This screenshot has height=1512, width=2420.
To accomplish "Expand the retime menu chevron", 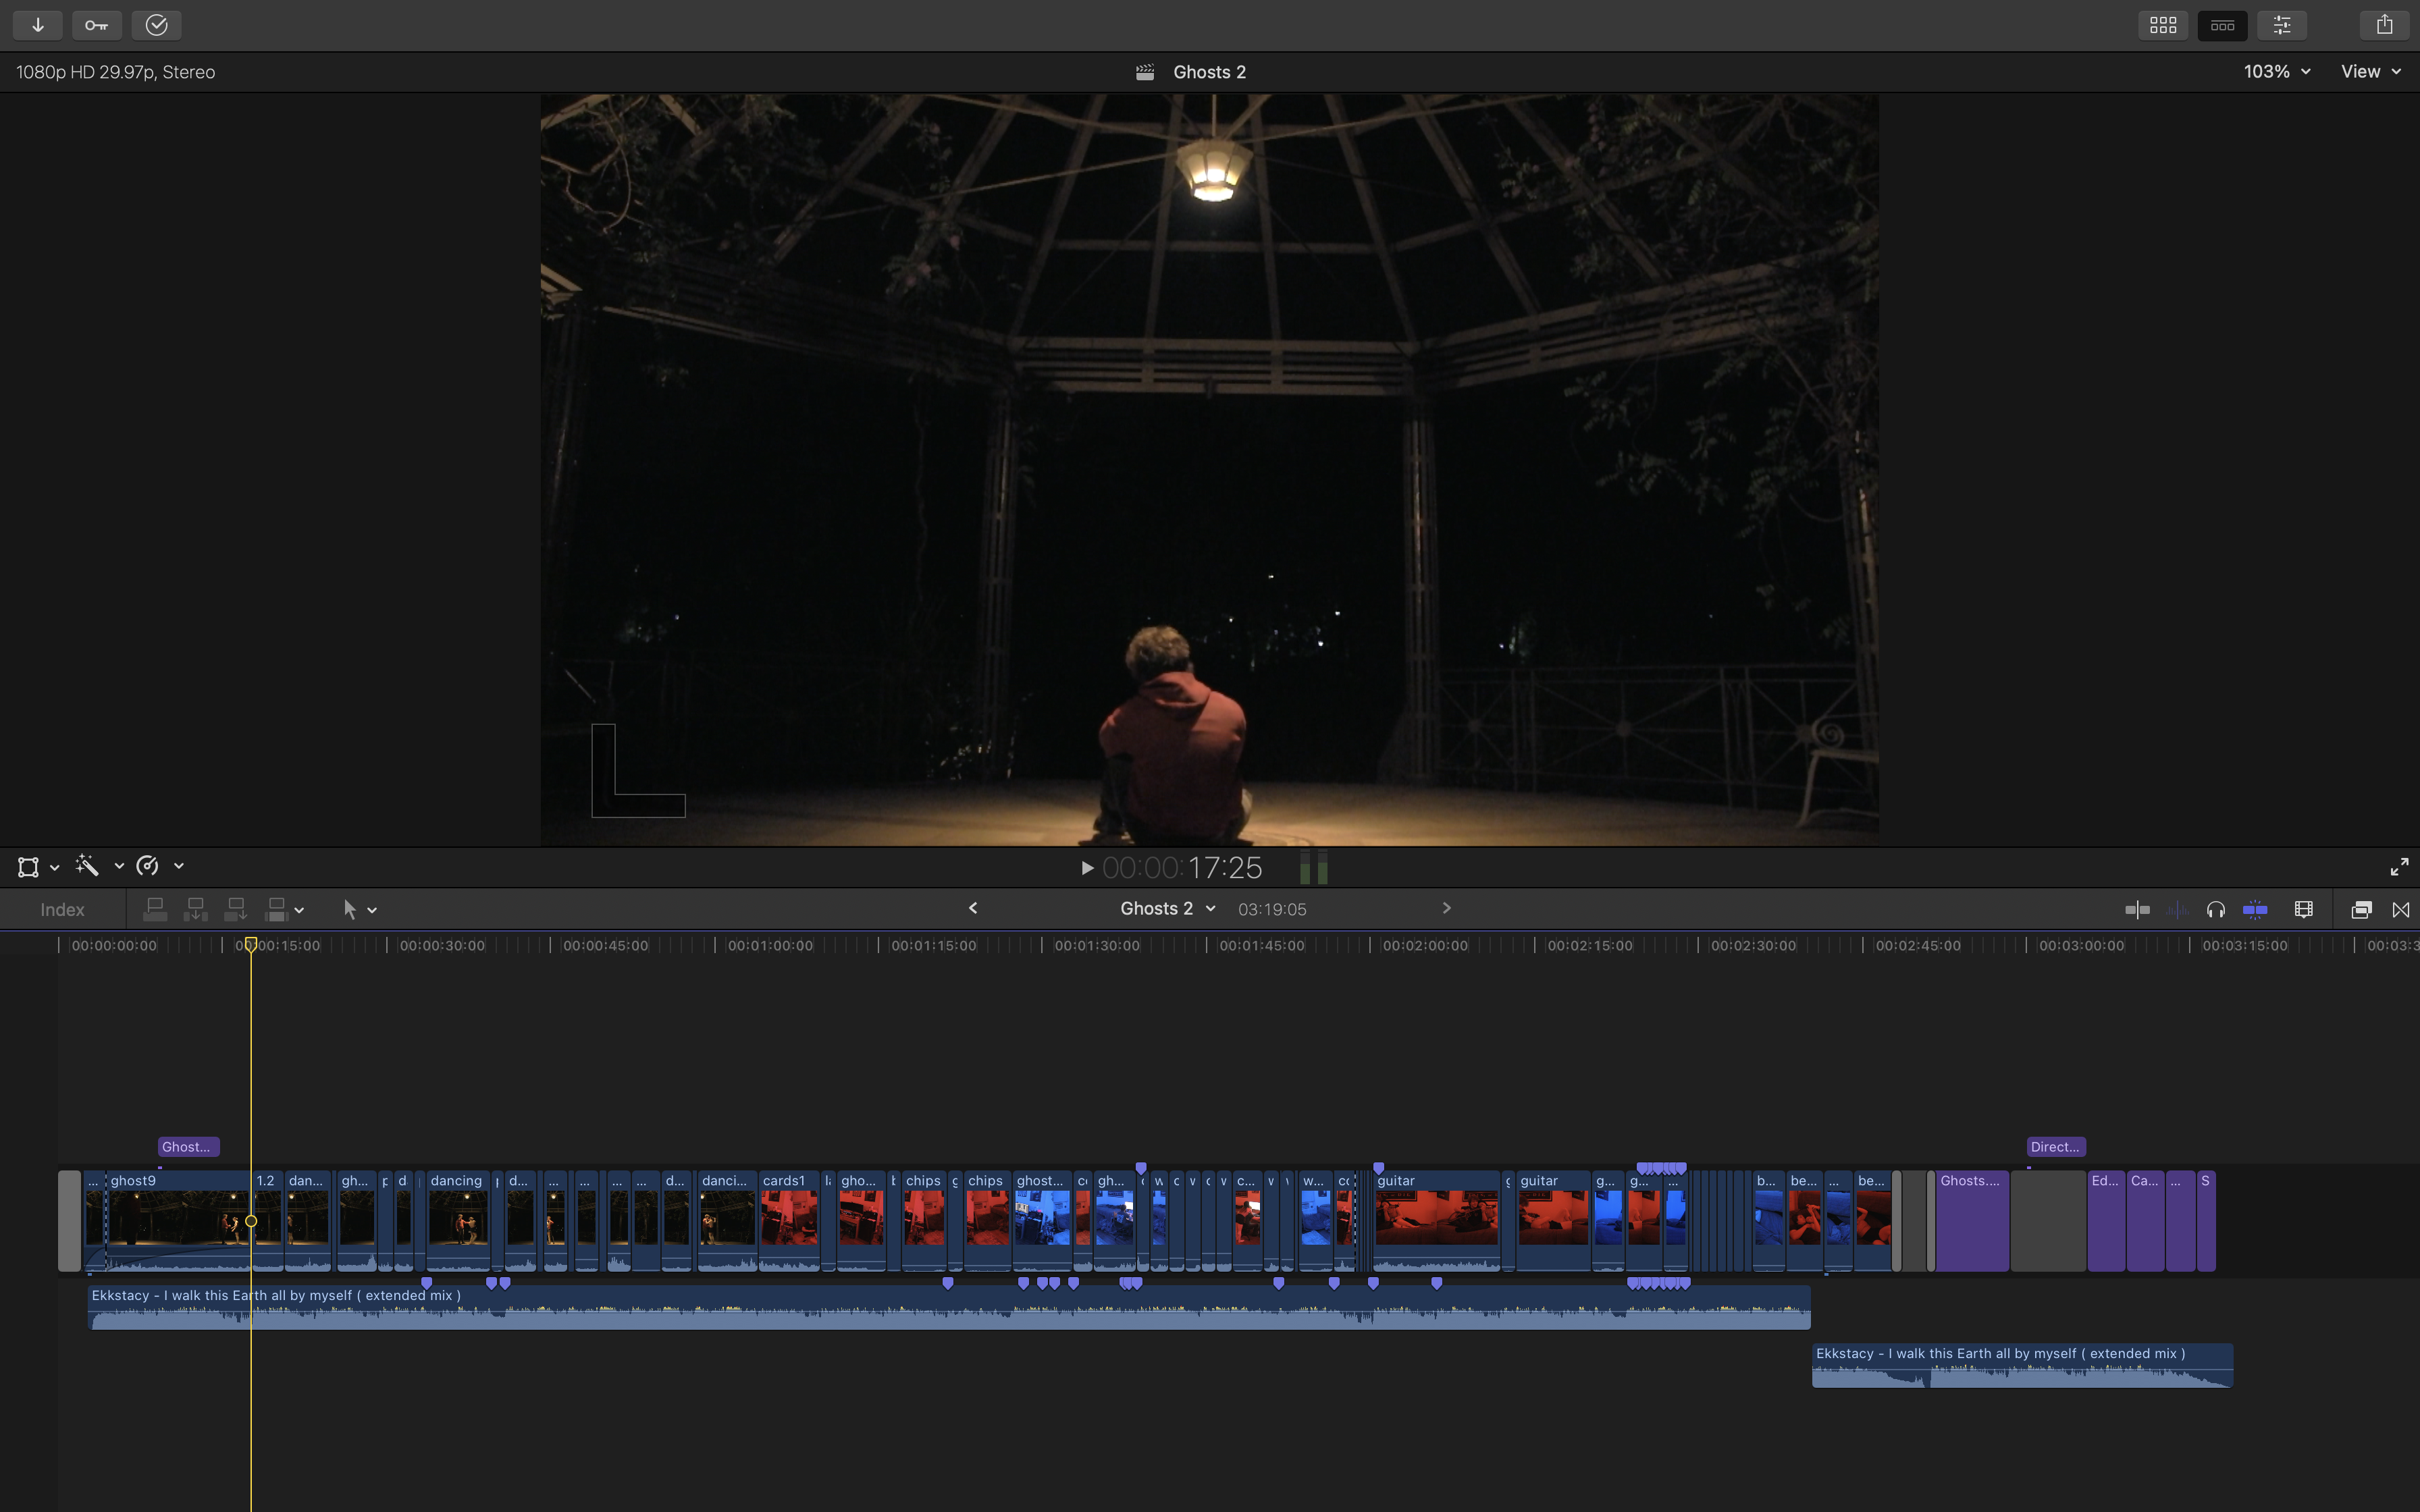I will (179, 866).
